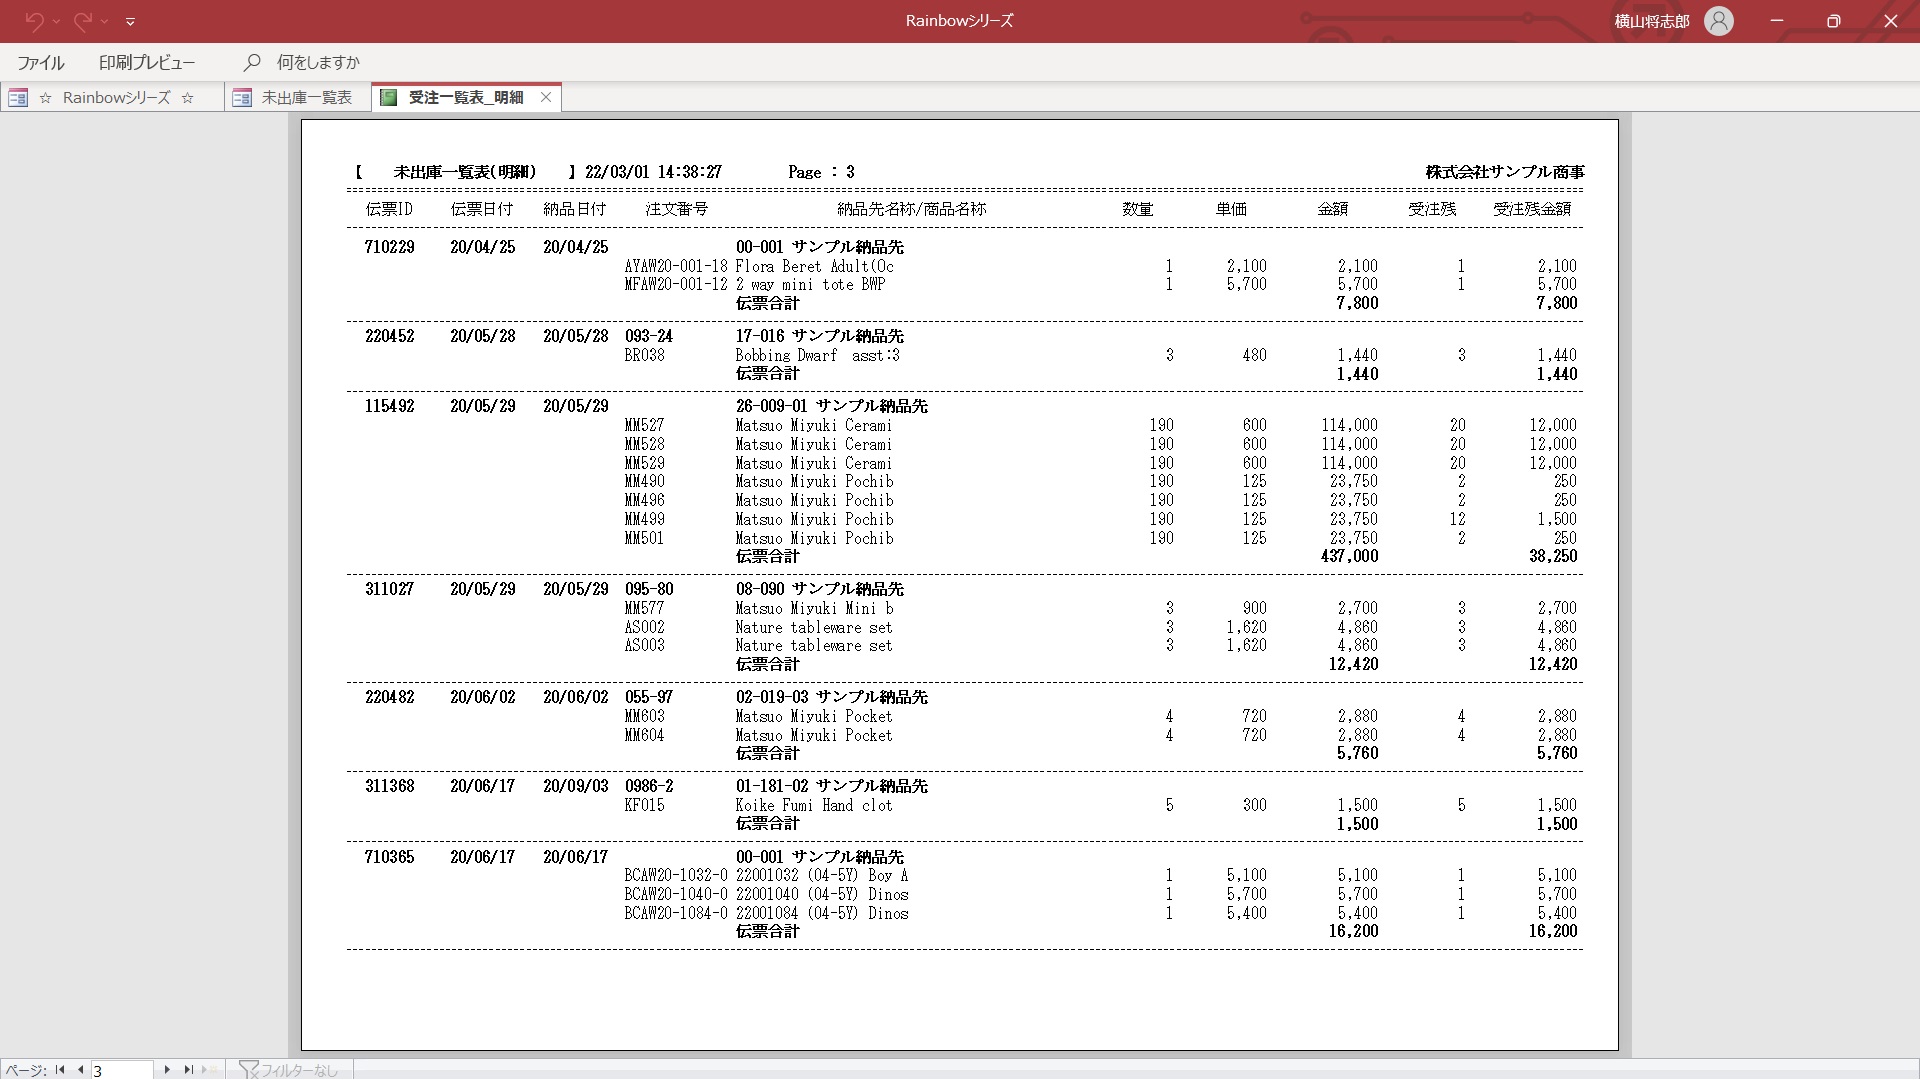Go to the previous page
The width and height of the screenshot is (1920, 1080).
[80, 1070]
